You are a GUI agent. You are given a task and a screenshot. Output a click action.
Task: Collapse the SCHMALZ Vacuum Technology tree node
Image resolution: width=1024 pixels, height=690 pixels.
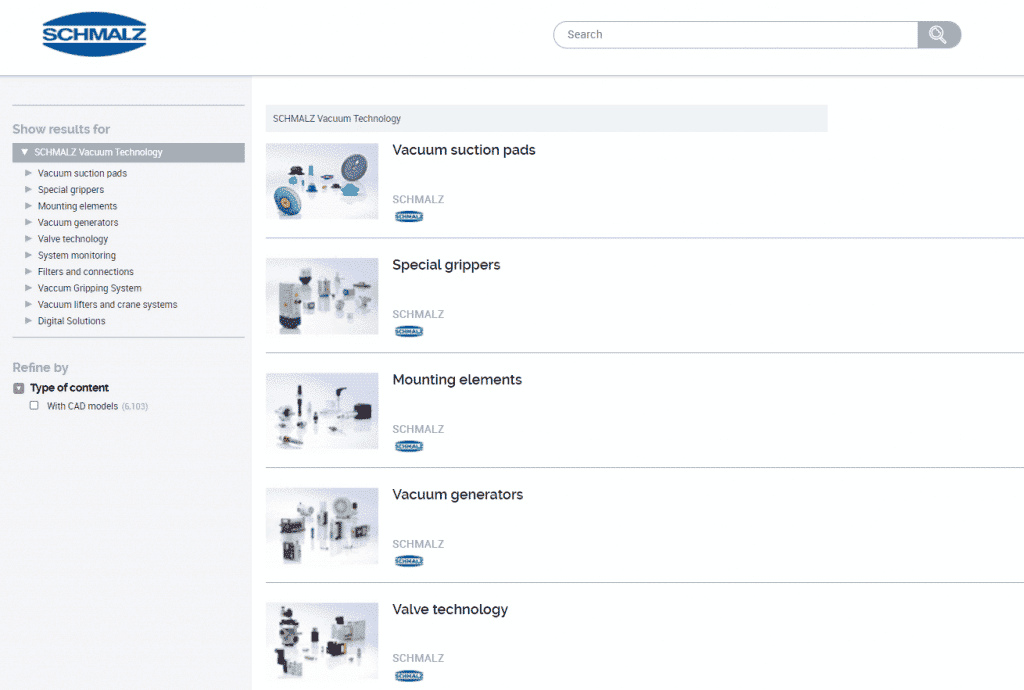pos(25,152)
